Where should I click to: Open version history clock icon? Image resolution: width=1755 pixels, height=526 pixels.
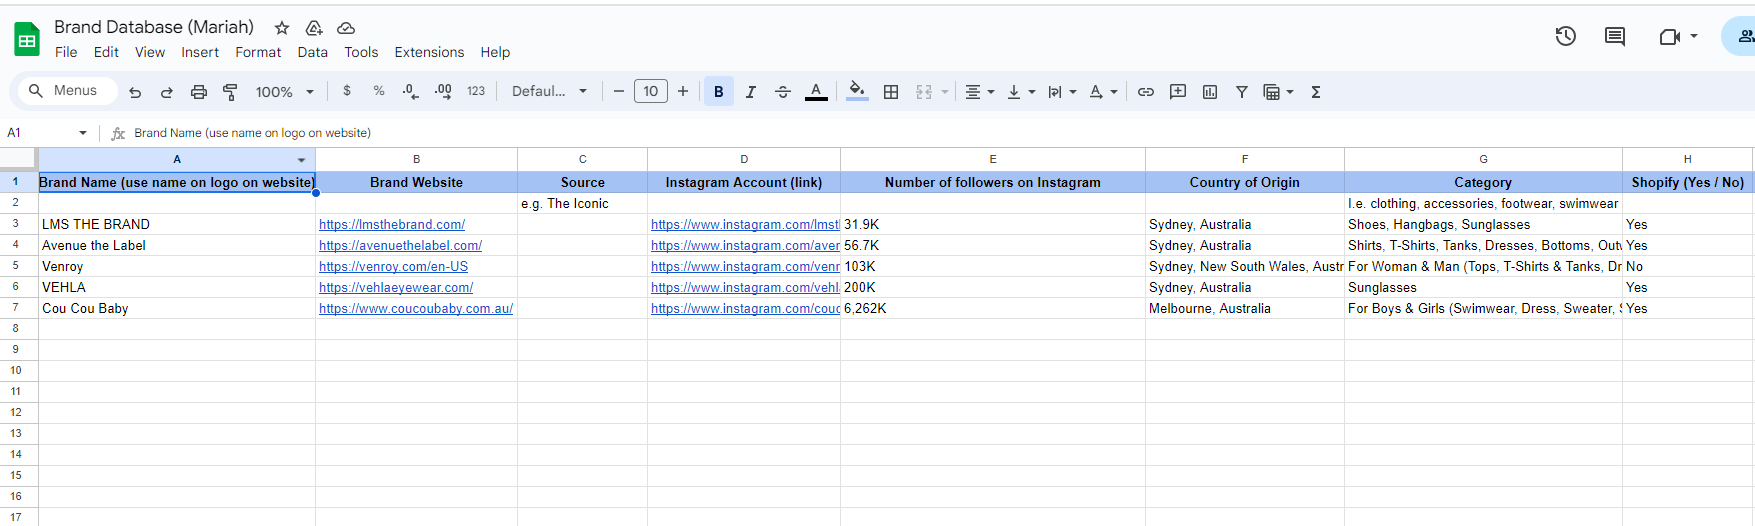coord(1565,37)
